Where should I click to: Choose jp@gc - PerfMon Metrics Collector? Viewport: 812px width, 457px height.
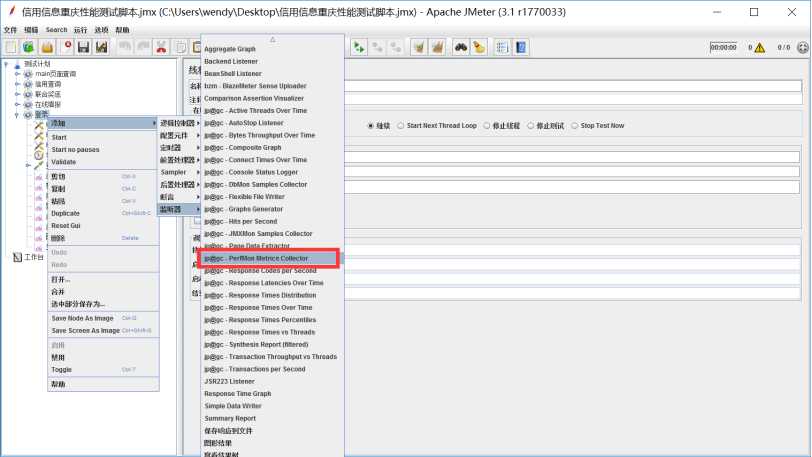(x=272, y=259)
